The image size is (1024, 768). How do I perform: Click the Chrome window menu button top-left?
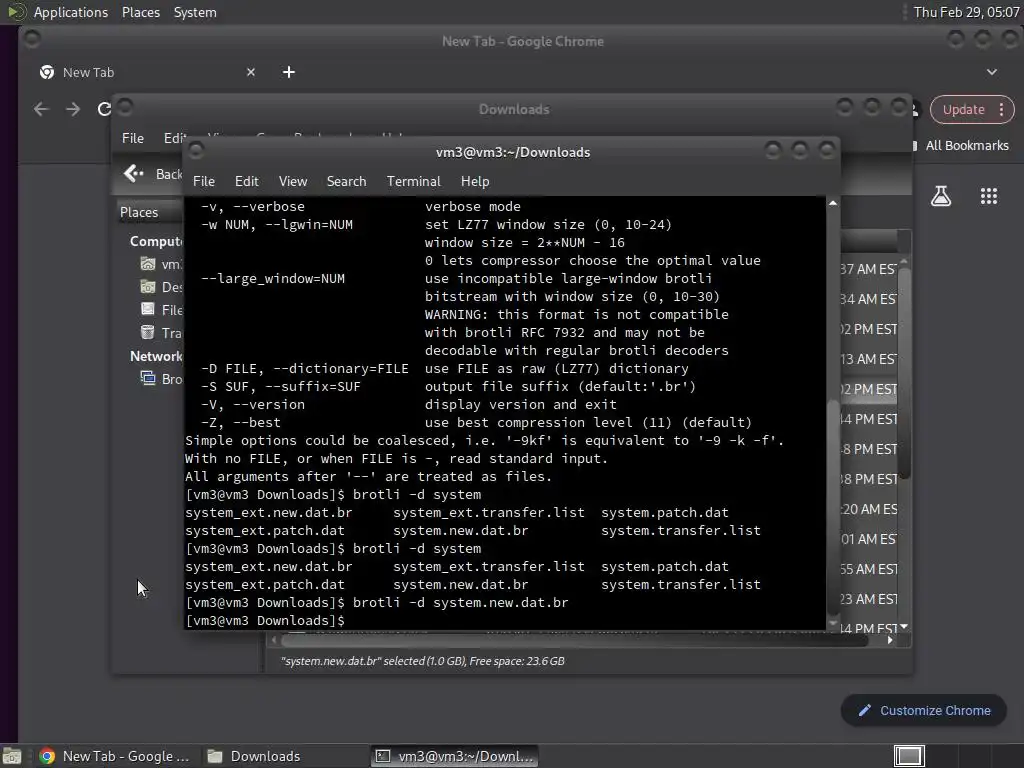click(x=31, y=40)
